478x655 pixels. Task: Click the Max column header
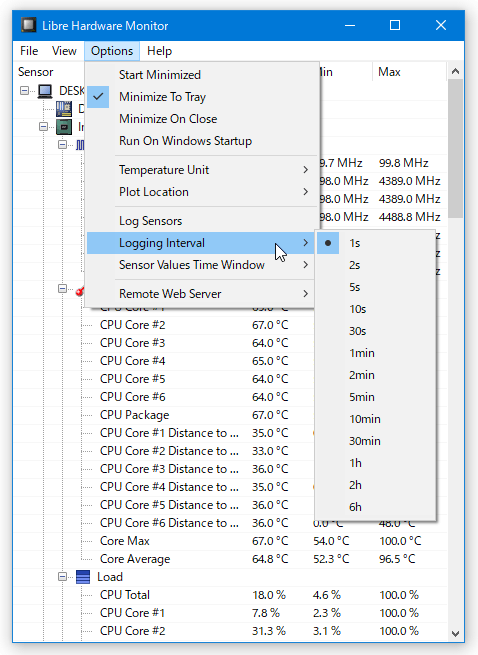[409, 72]
